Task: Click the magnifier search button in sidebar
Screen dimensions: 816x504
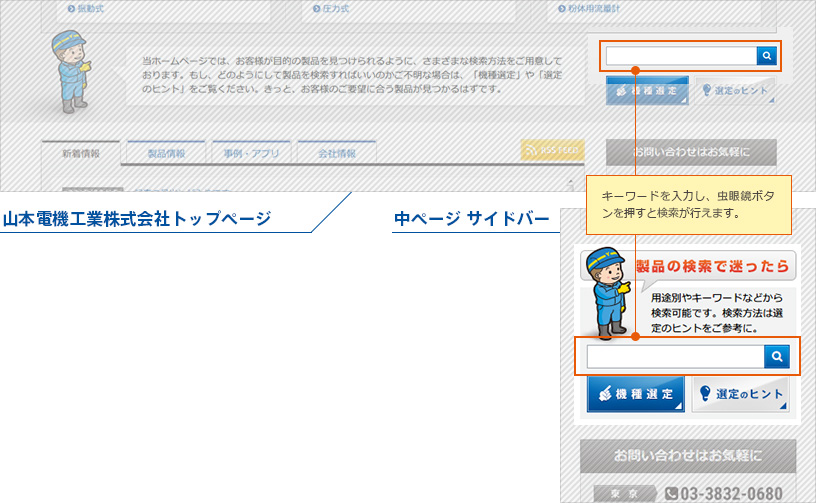Action: (777, 357)
